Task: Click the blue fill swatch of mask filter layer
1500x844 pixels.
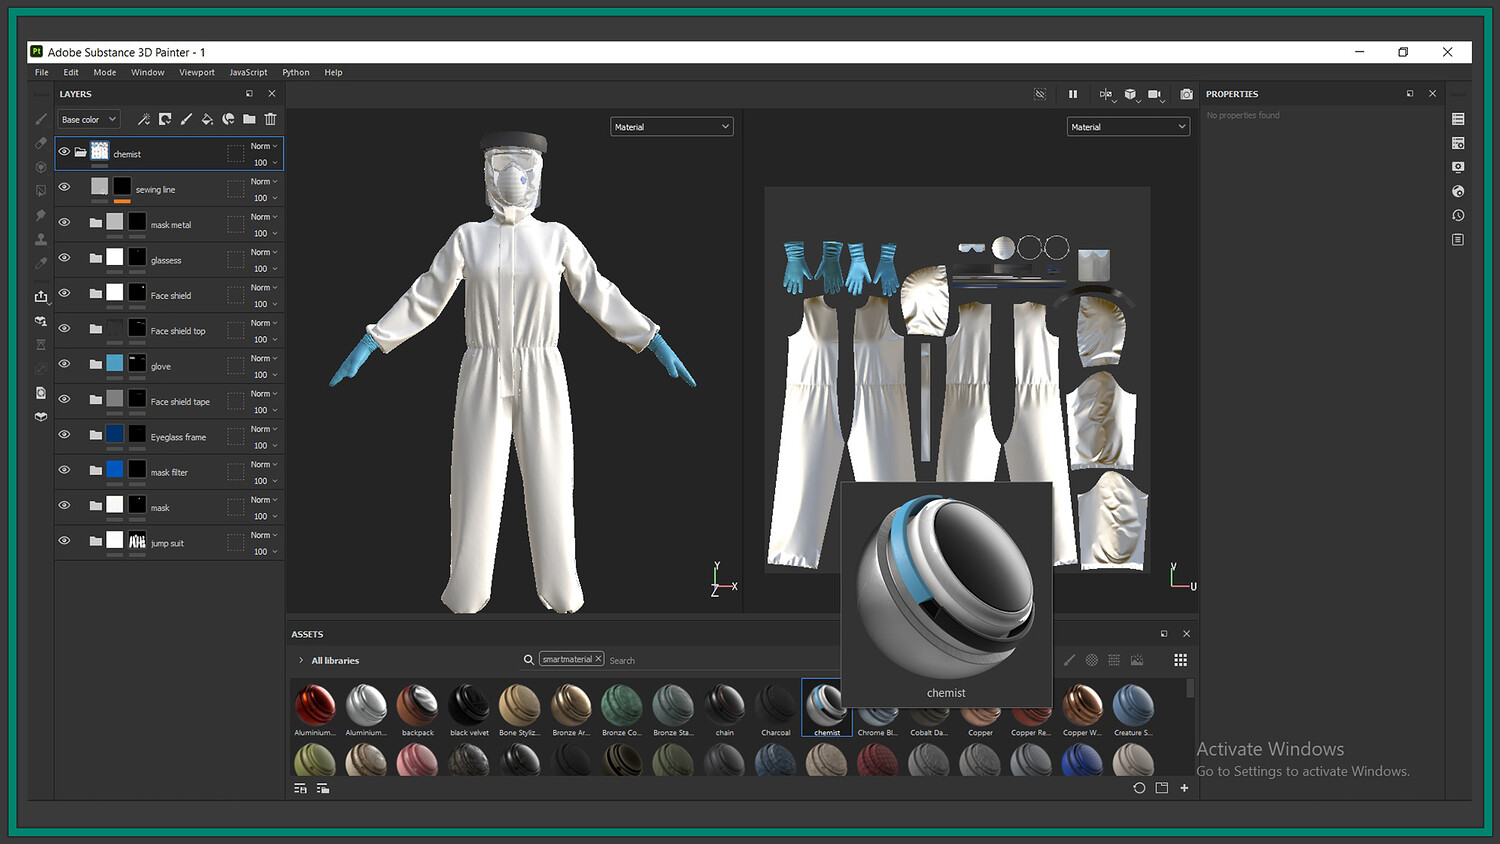Action: (x=115, y=469)
